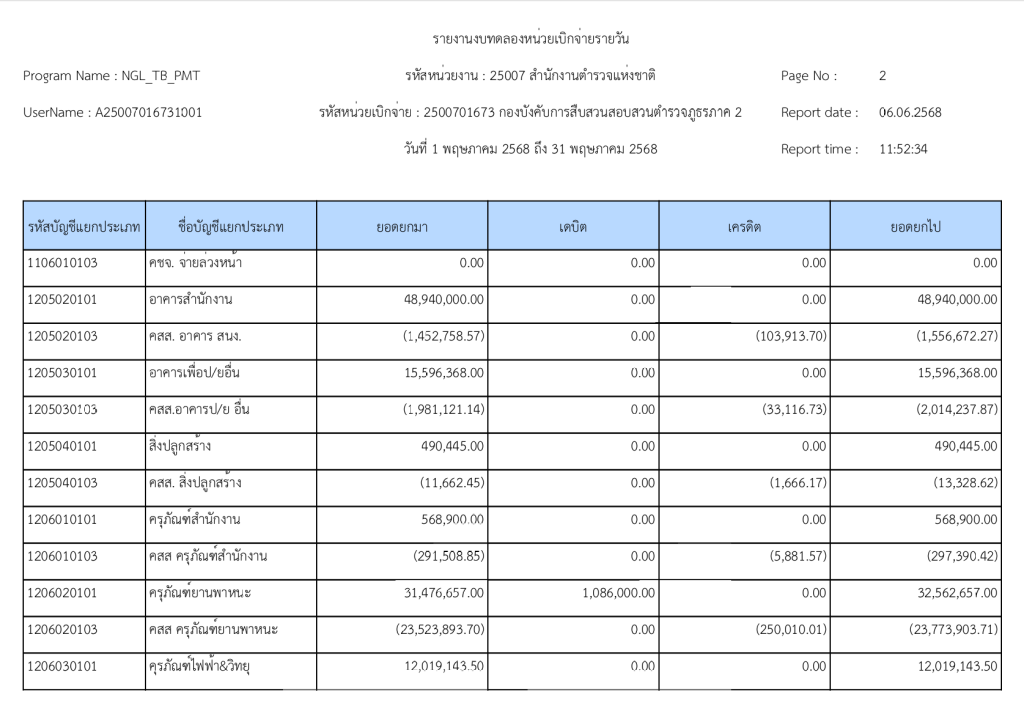Click the Report time value 11:52:34
Viewport: 1024px width, 714px height.
pyautogui.click(x=903, y=150)
